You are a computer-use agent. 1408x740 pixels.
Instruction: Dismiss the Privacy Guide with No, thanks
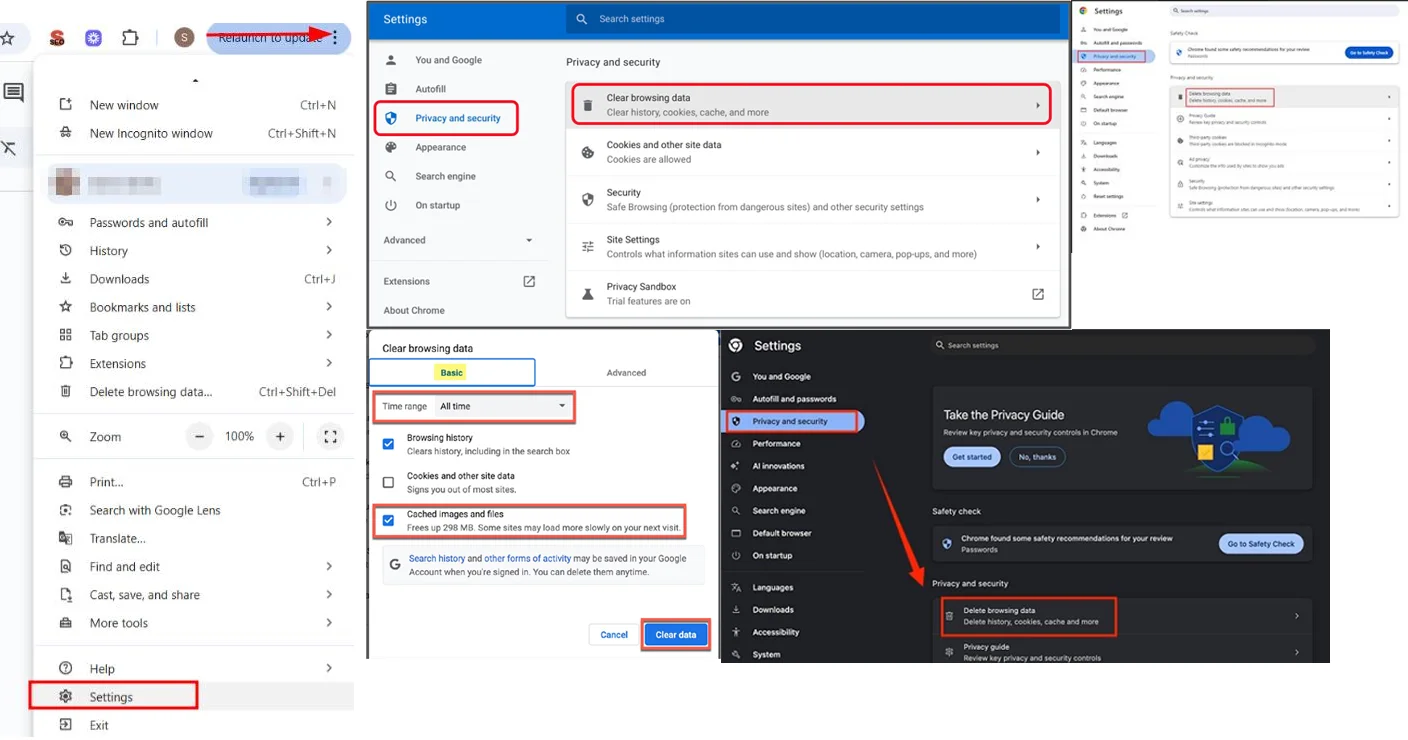click(1037, 457)
